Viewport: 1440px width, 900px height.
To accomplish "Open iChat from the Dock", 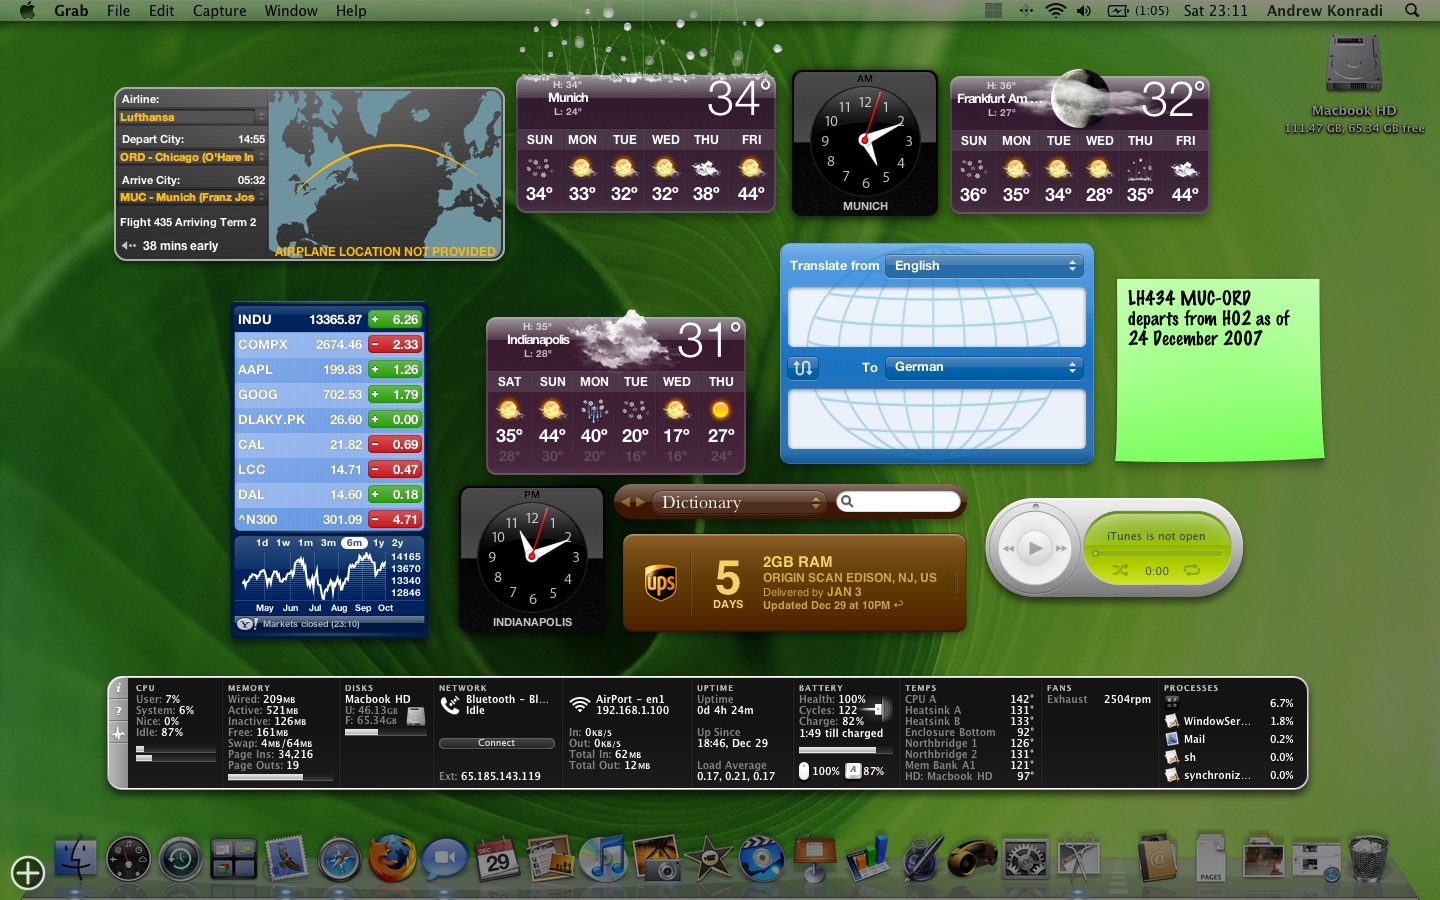I will pyautogui.click(x=444, y=859).
